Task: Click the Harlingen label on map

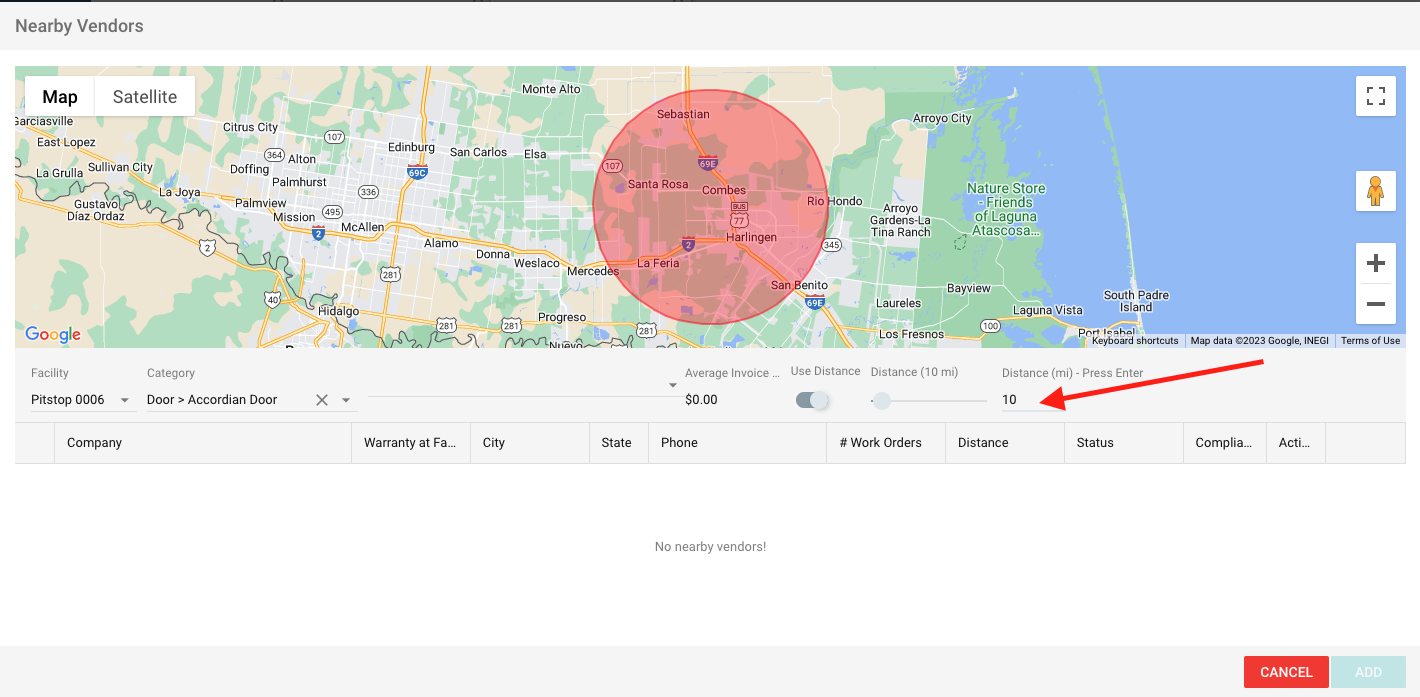Action: click(x=751, y=238)
